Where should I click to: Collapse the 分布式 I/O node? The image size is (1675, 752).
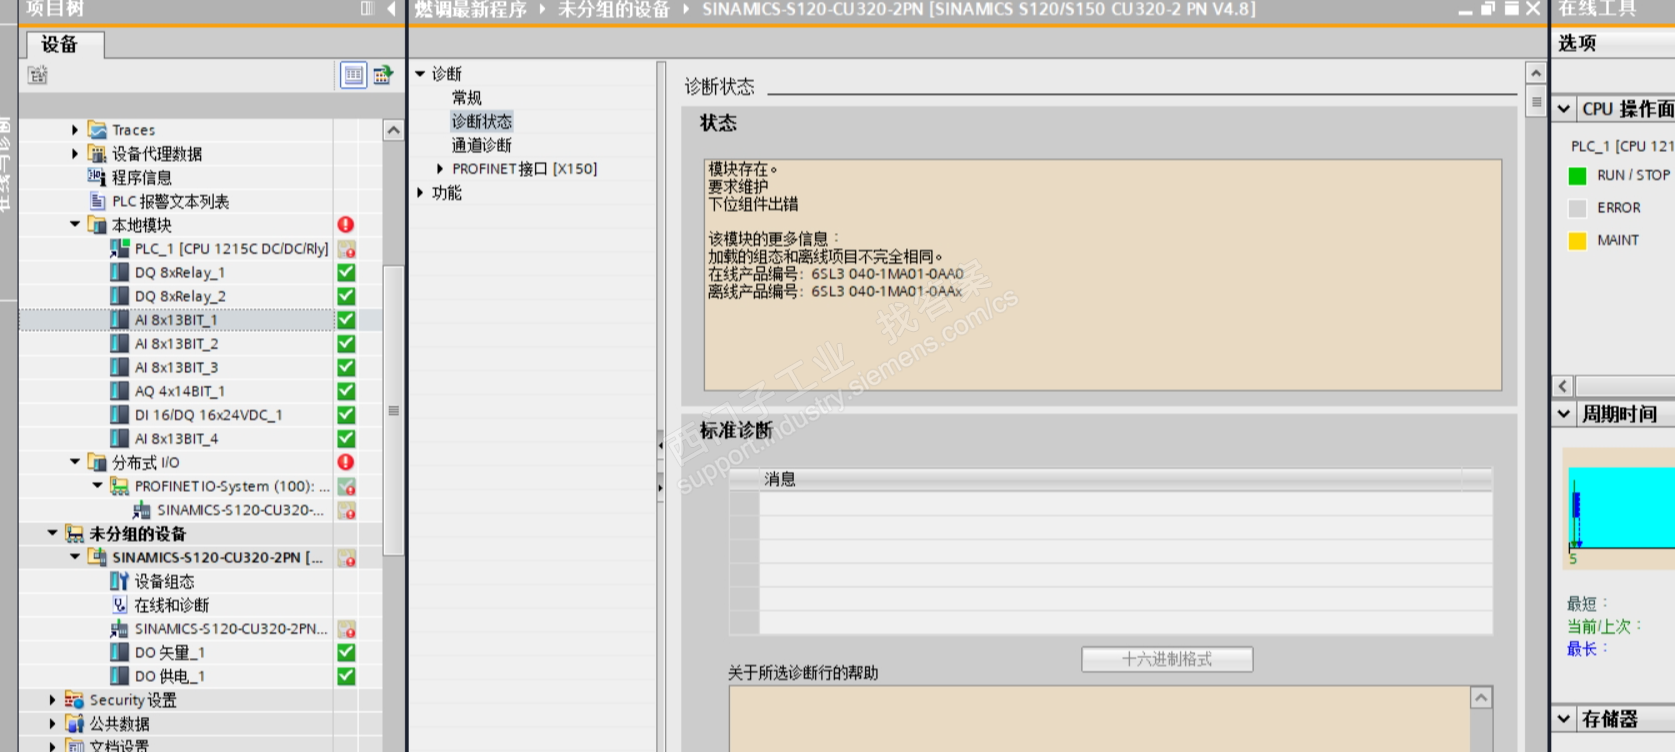click(75, 461)
